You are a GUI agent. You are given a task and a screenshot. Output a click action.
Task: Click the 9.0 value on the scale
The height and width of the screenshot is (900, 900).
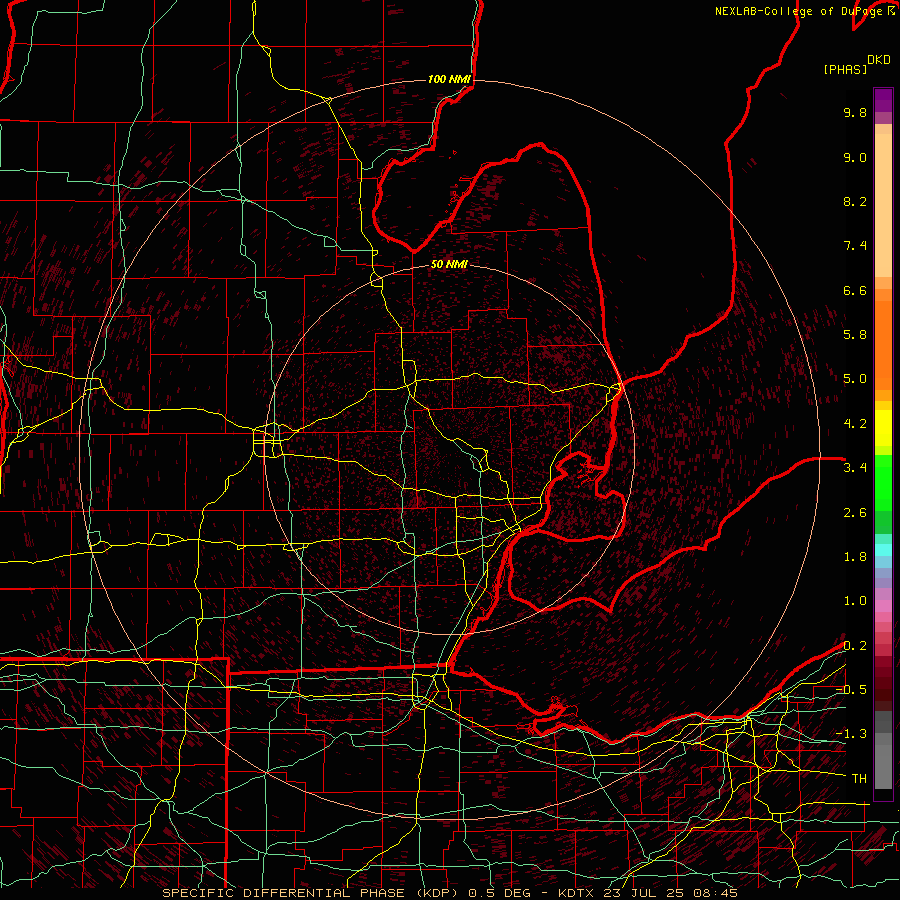[855, 157]
